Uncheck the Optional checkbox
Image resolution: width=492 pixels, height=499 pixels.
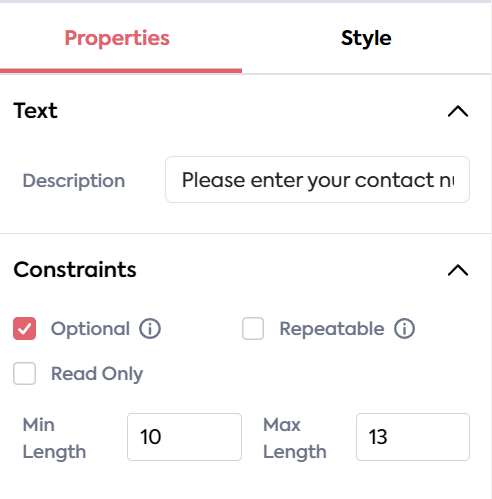point(25,329)
